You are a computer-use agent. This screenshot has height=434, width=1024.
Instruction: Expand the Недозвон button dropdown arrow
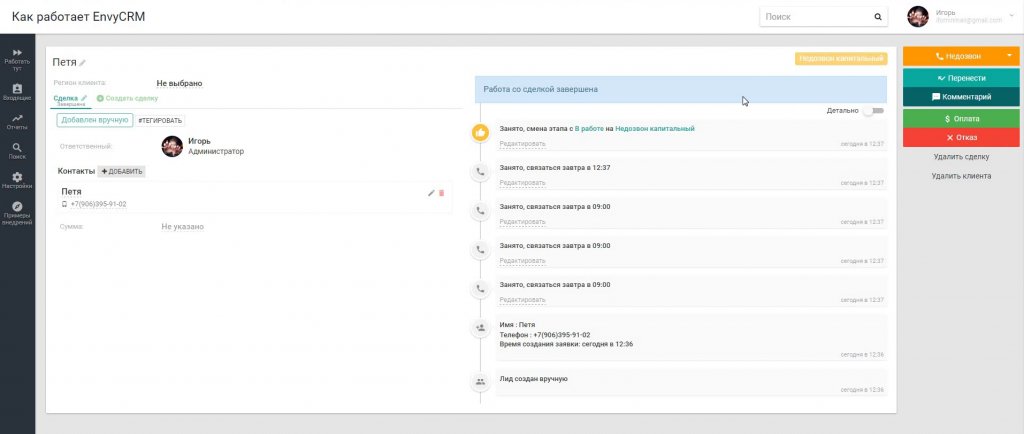pos(1009,56)
